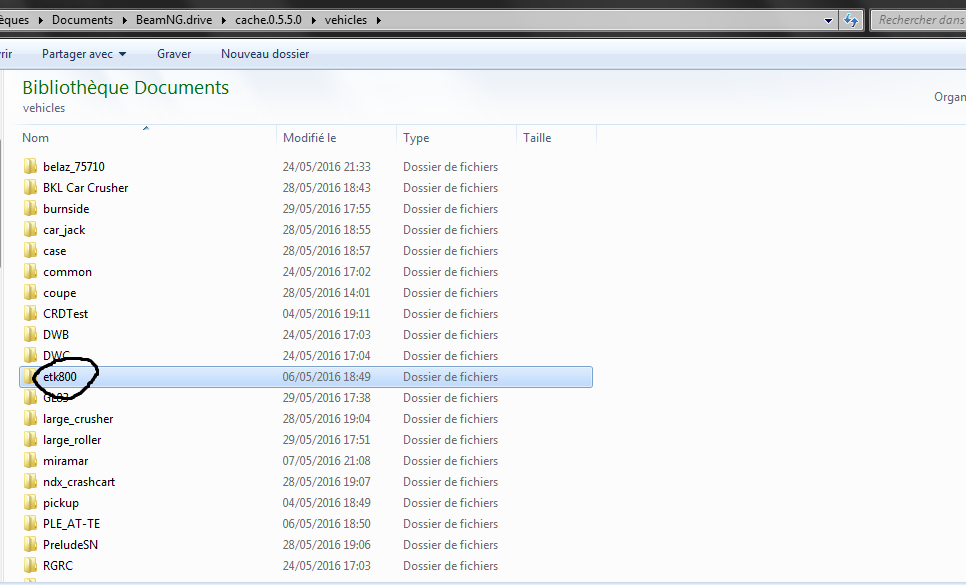
Task: Select the belaz_75710 folder name
Action: [x=74, y=167]
